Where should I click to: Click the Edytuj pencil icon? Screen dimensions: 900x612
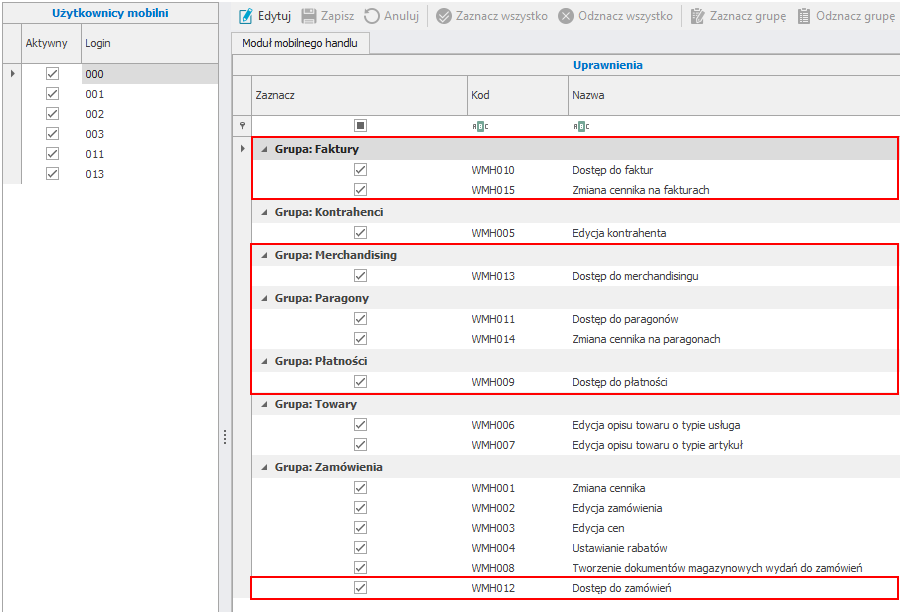coord(246,17)
